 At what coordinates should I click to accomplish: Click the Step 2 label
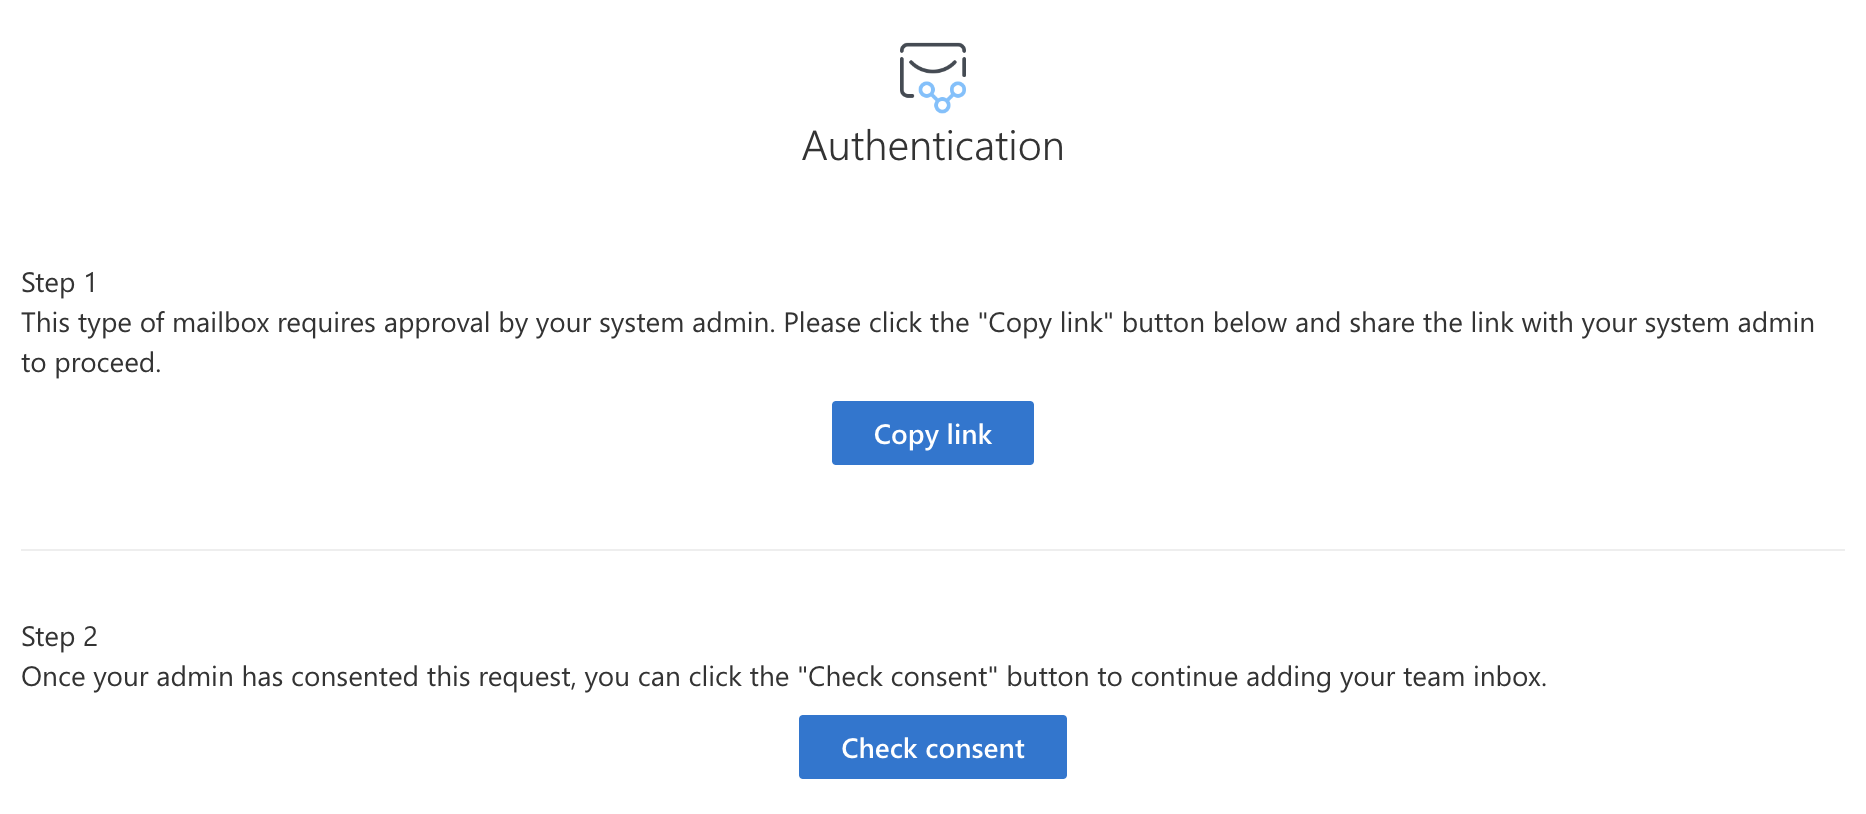coord(59,637)
